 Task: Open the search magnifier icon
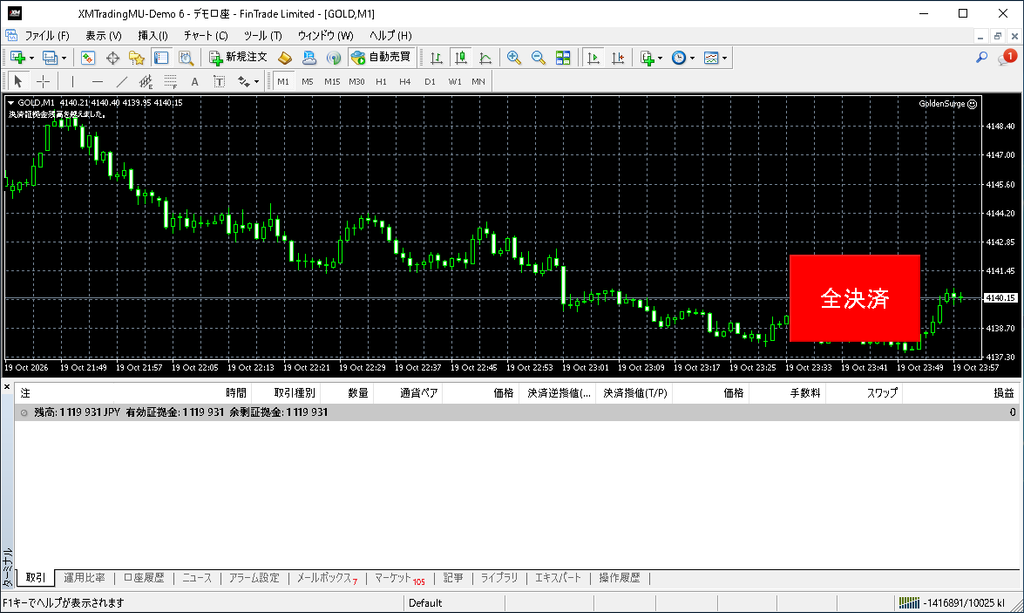pos(982,57)
